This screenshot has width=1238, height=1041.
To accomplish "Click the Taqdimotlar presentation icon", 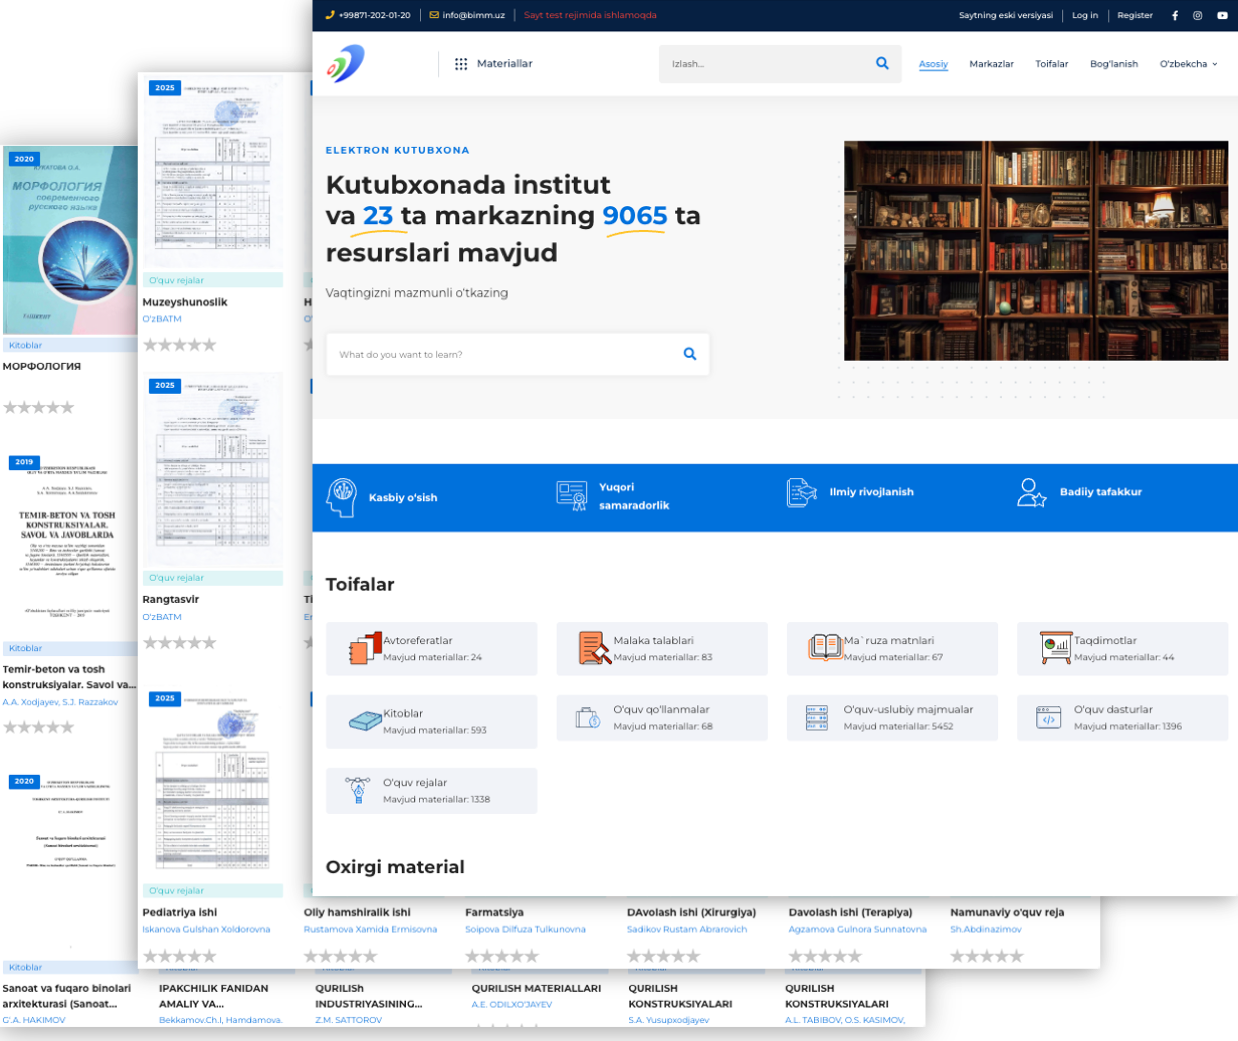I will pyautogui.click(x=1055, y=648).
